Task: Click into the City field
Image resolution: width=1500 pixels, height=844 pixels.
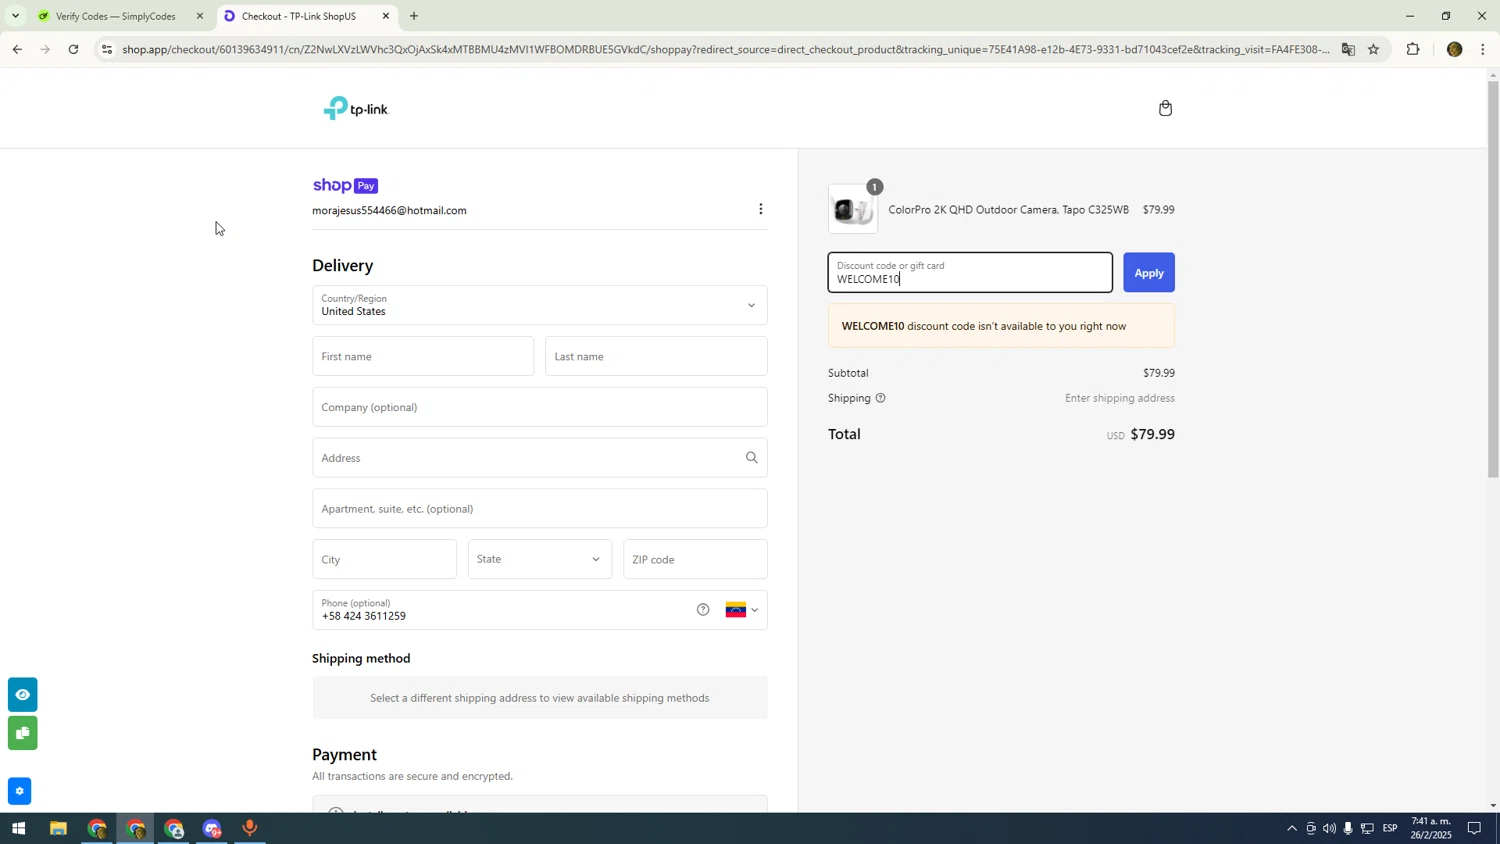Action: [x=384, y=559]
